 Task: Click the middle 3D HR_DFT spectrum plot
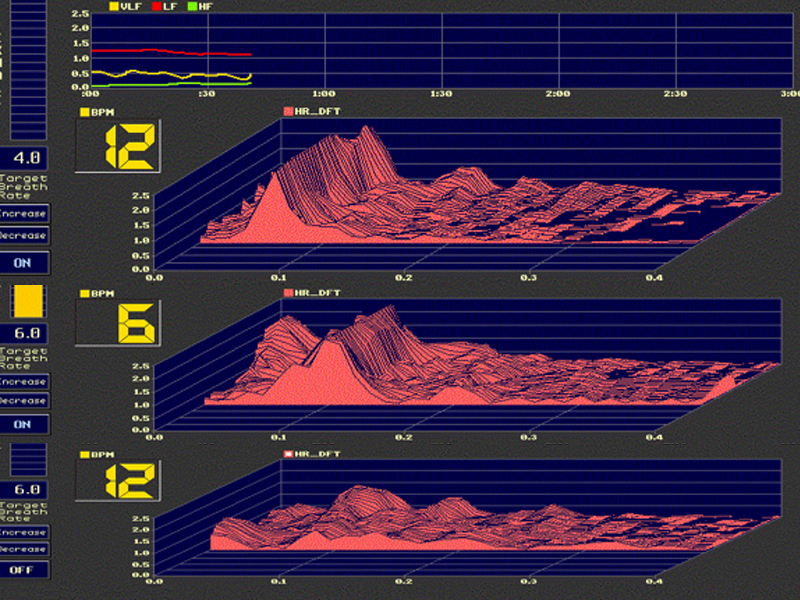tap(467, 365)
